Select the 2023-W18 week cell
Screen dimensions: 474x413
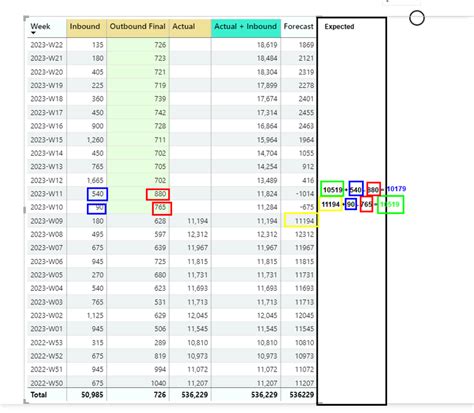point(46,99)
